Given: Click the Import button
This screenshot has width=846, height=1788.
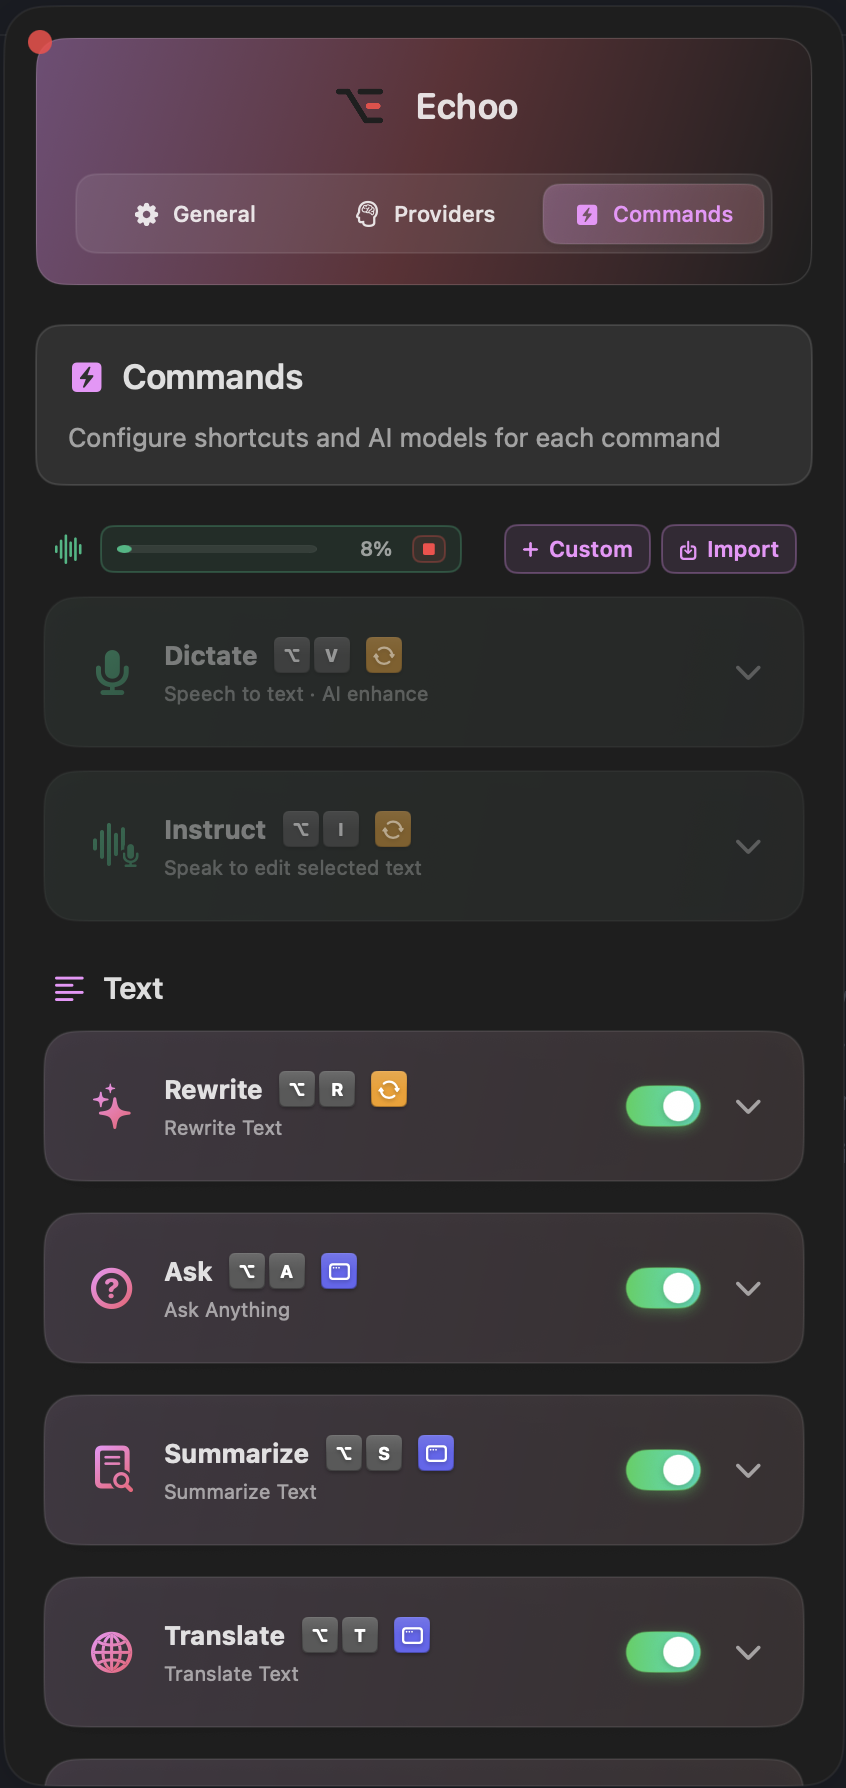Looking at the screenshot, I should click(x=729, y=549).
